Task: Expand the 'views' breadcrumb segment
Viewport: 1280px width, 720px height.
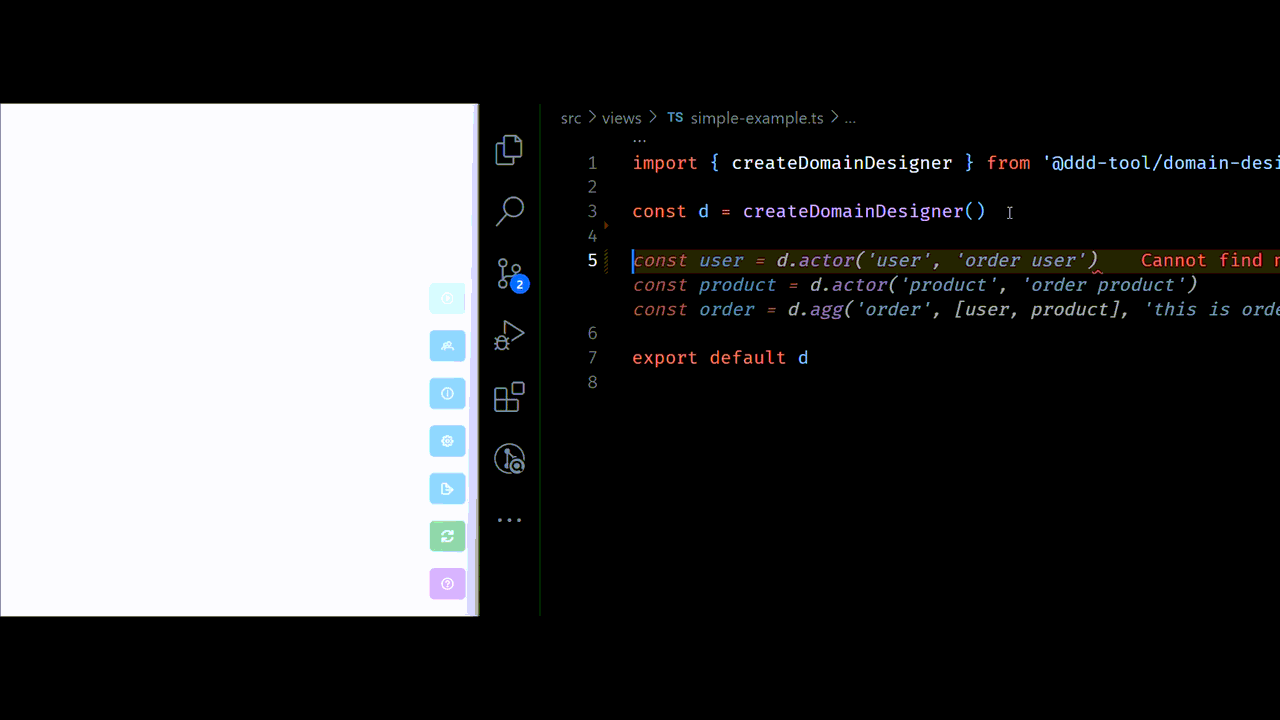Action: (x=621, y=118)
